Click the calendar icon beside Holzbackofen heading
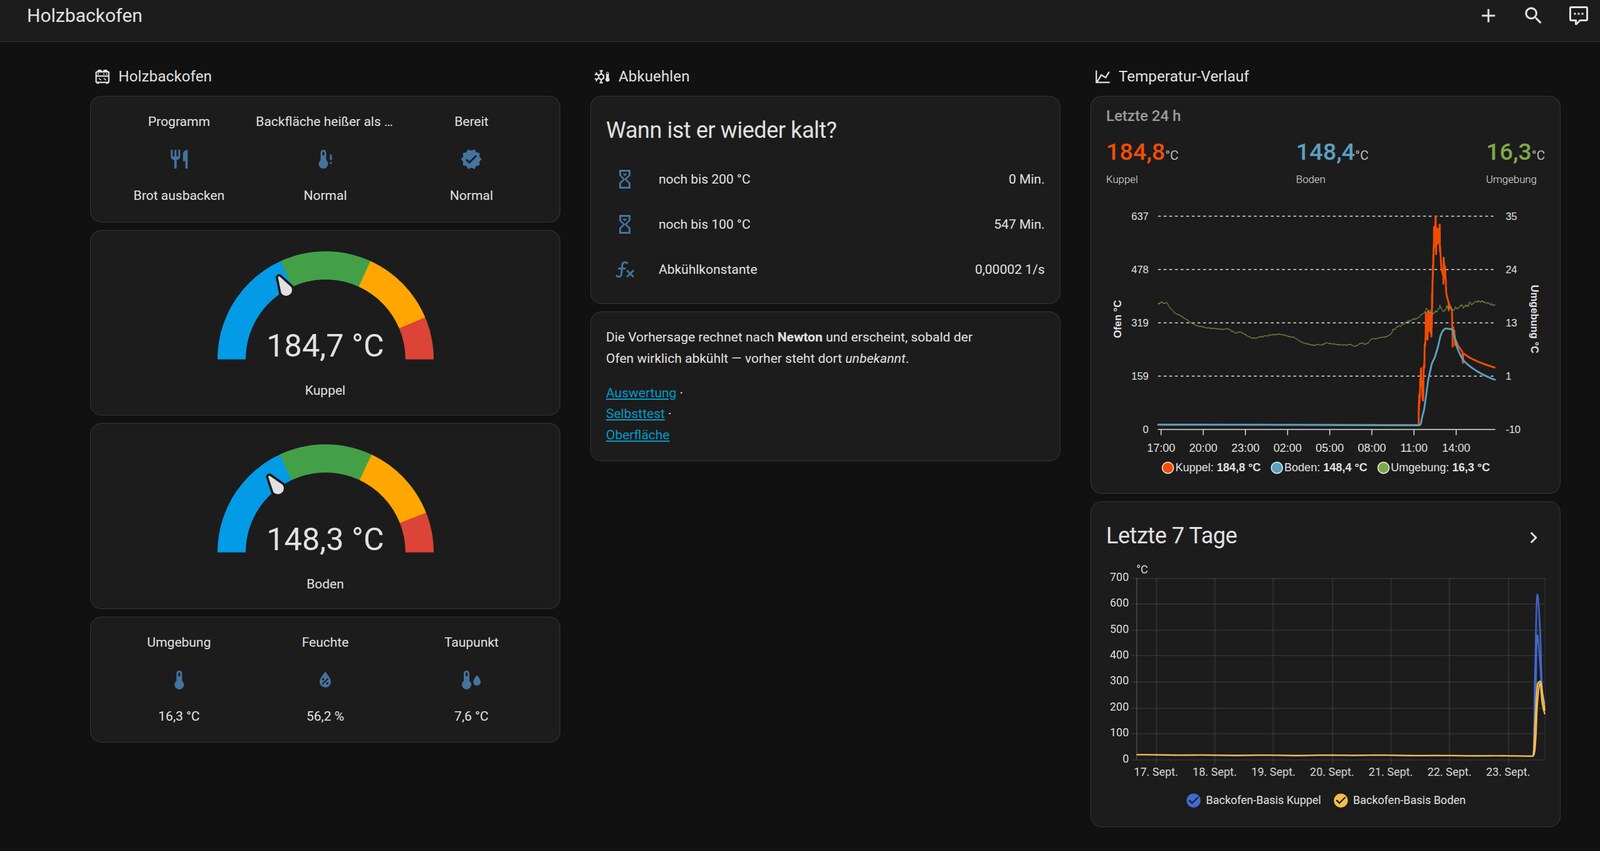This screenshot has height=851, width=1600. pos(102,77)
